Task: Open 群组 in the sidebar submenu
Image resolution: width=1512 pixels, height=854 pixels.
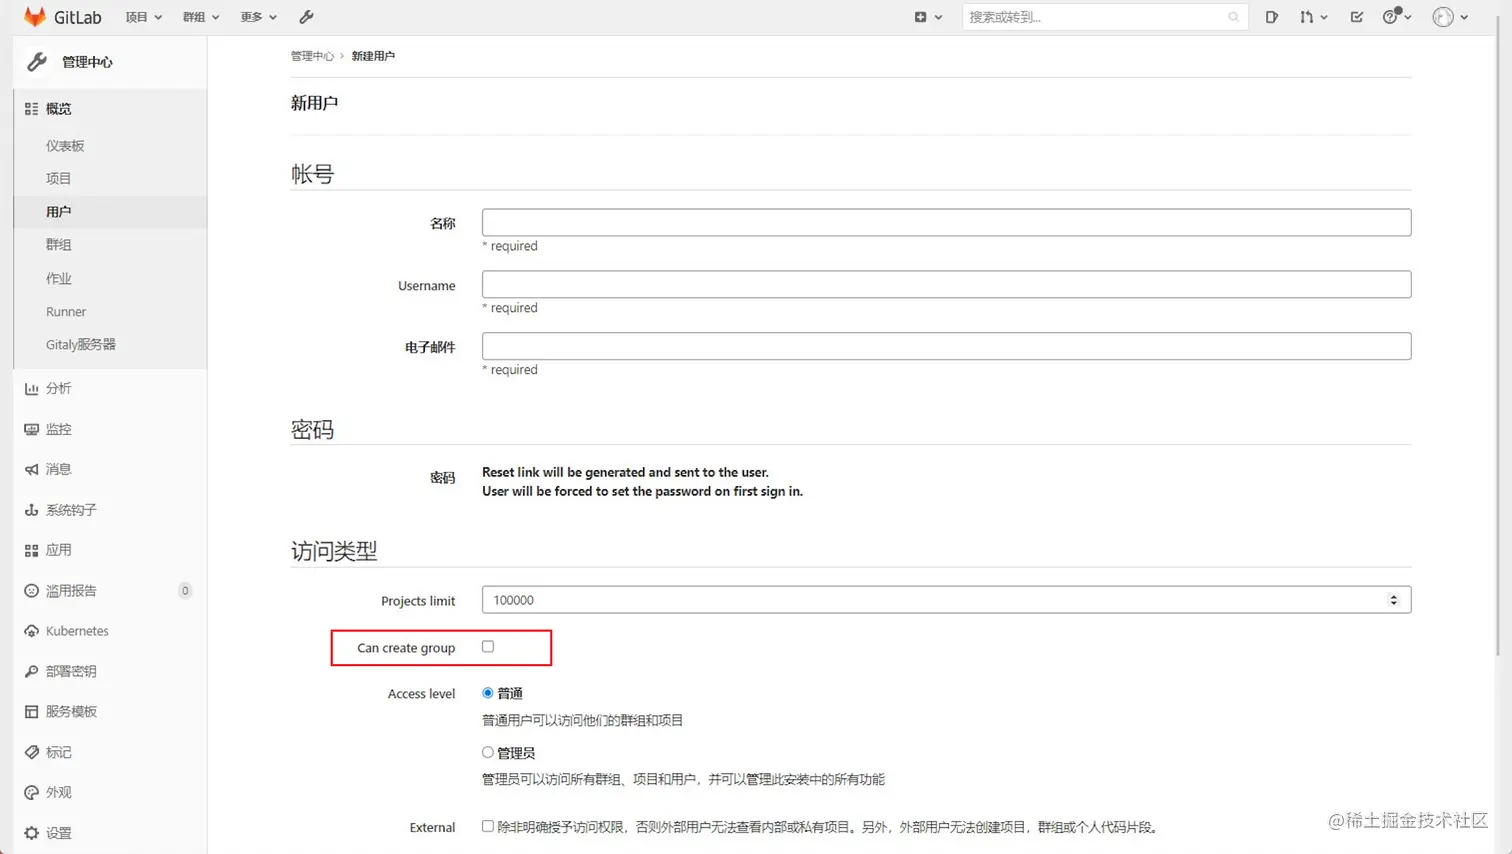Action: point(58,245)
